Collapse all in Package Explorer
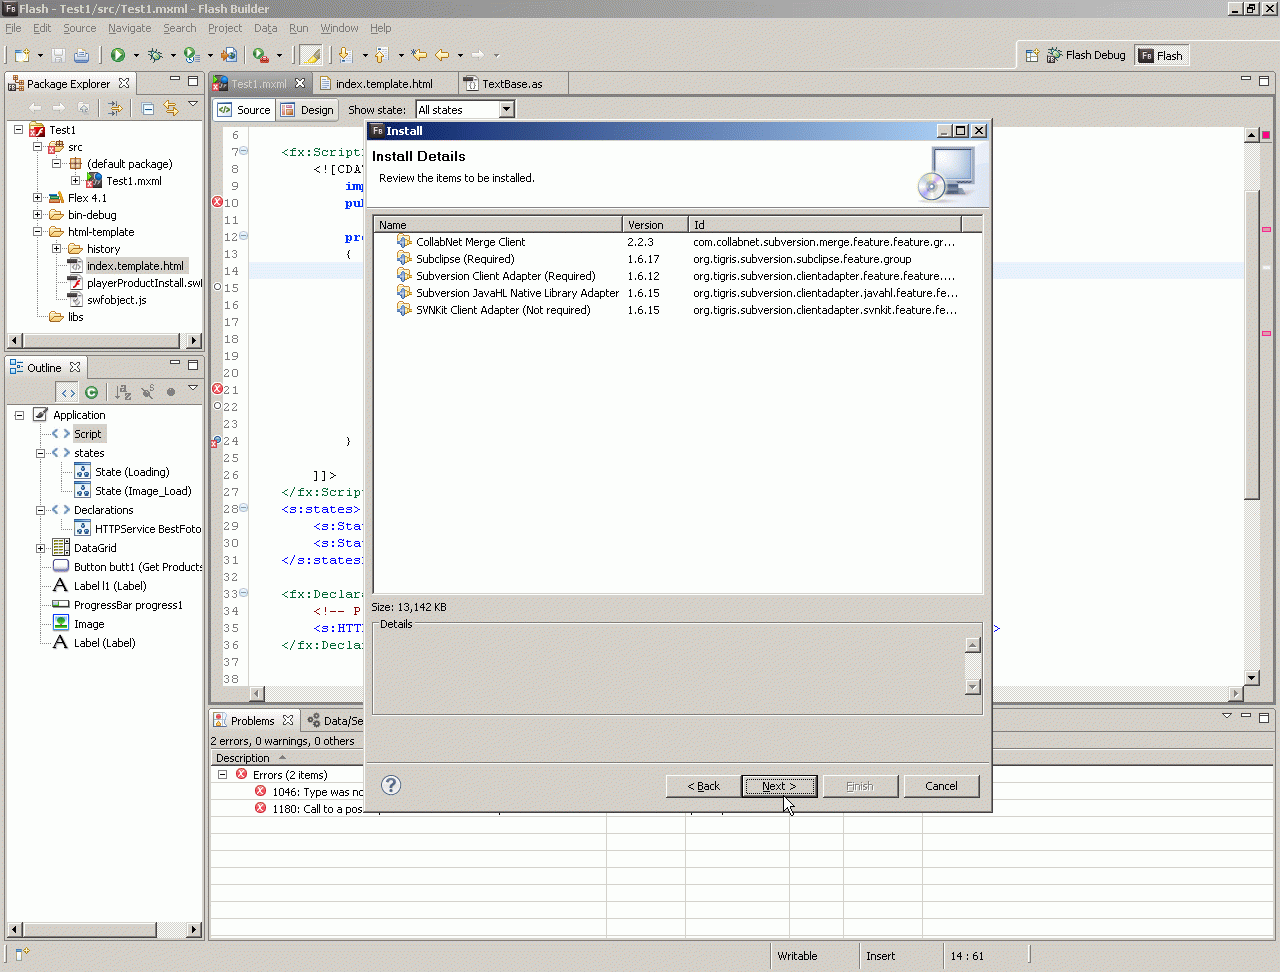 (148, 108)
